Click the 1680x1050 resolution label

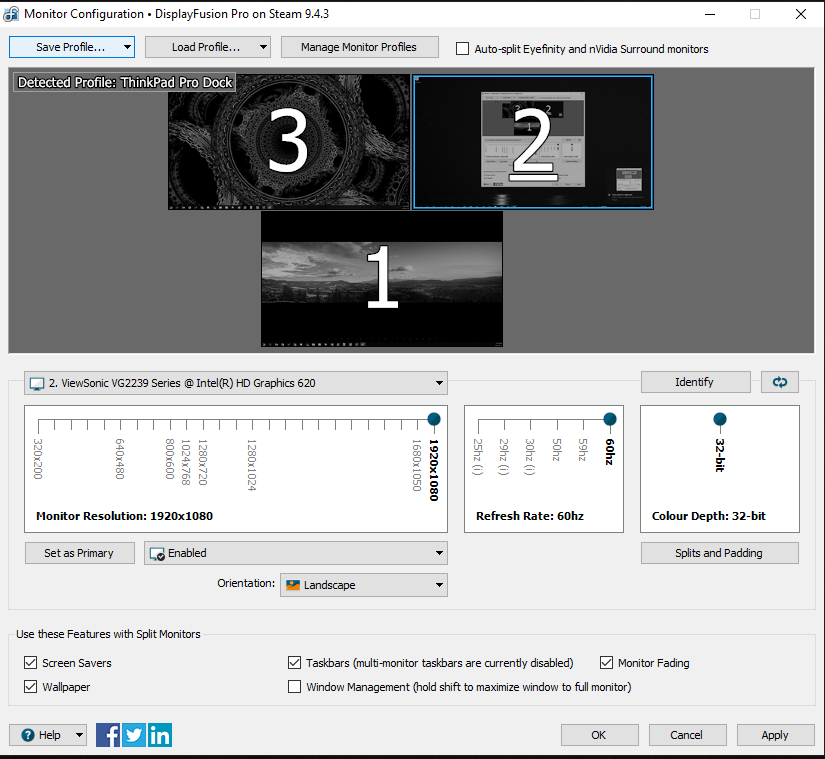(x=417, y=465)
